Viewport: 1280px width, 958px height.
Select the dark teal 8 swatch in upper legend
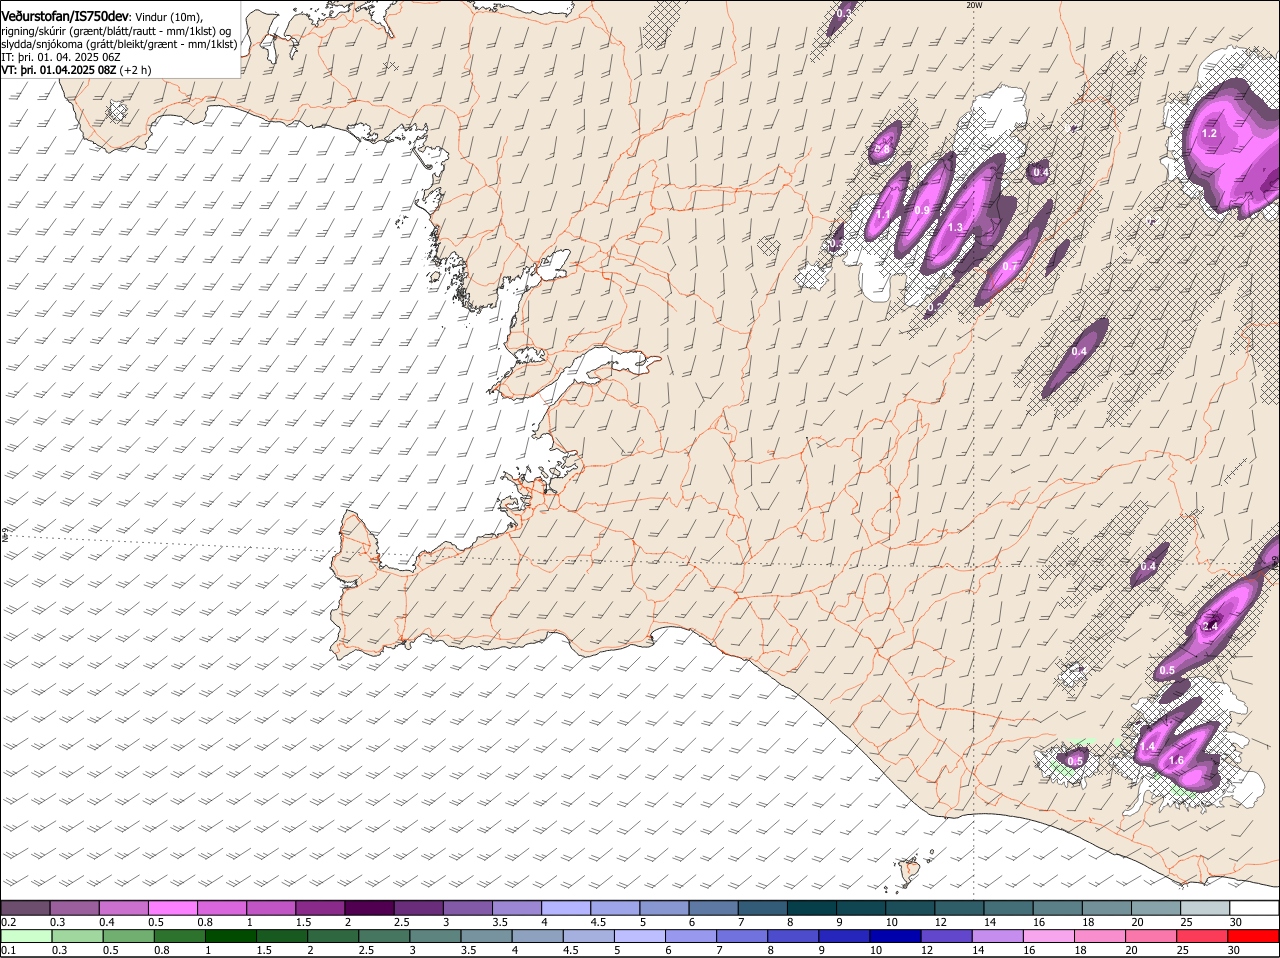click(x=812, y=908)
